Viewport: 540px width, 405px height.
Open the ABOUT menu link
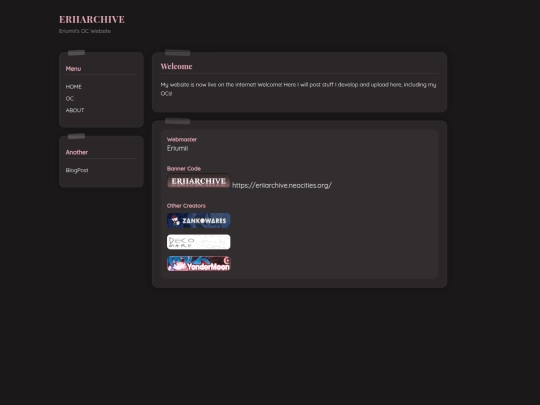pos(75,110)
